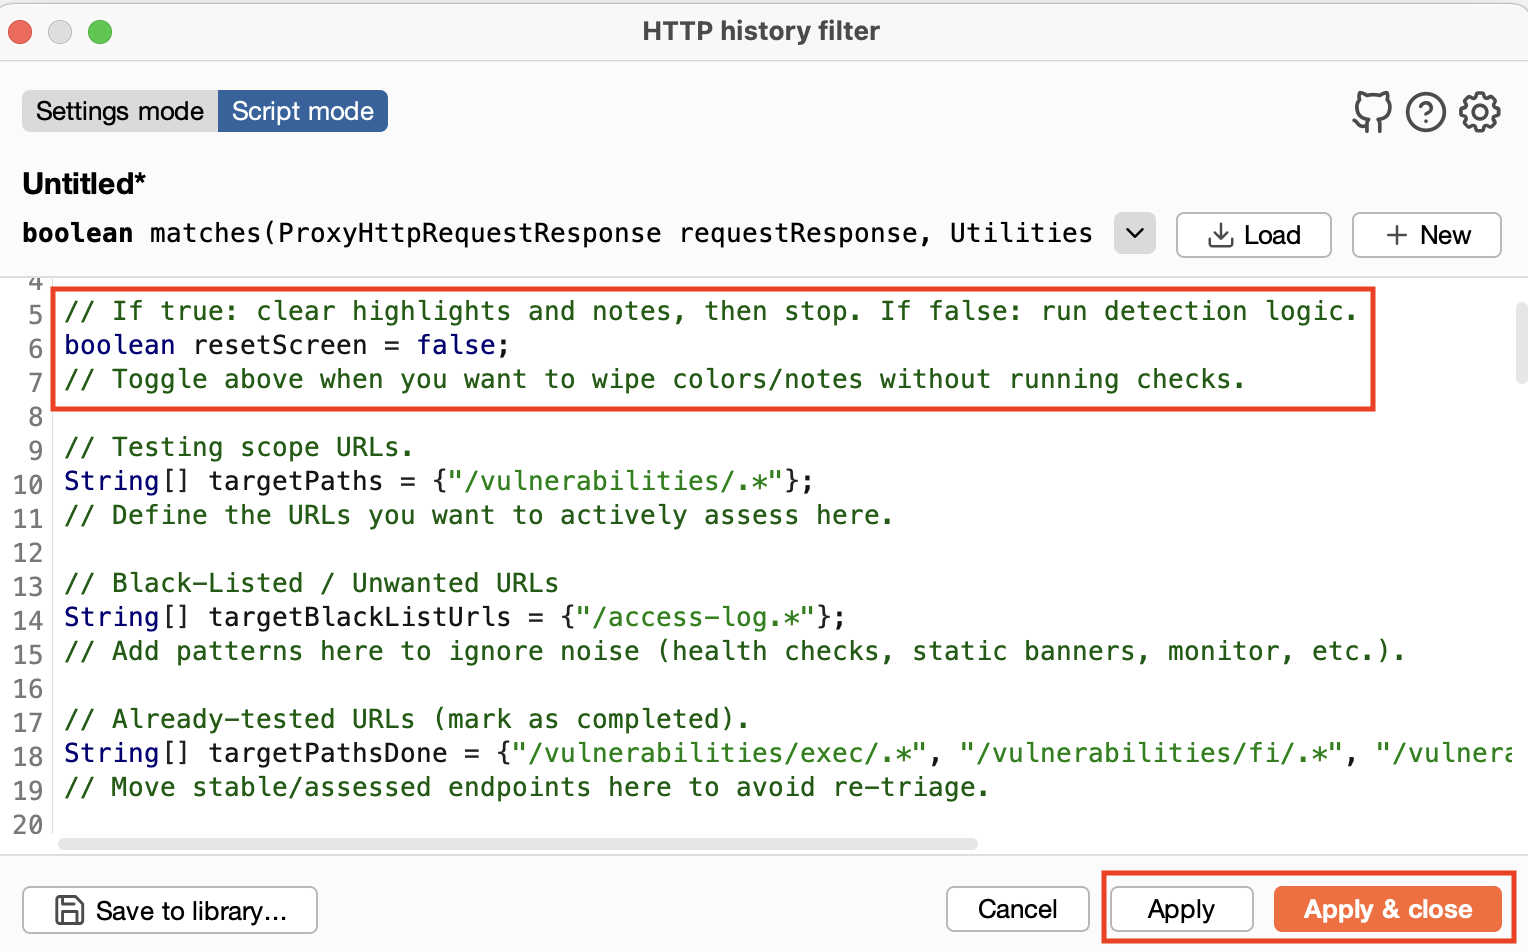1528x952 pixels.
Task: Click Apply & close button
Action: pos(1388,909)
